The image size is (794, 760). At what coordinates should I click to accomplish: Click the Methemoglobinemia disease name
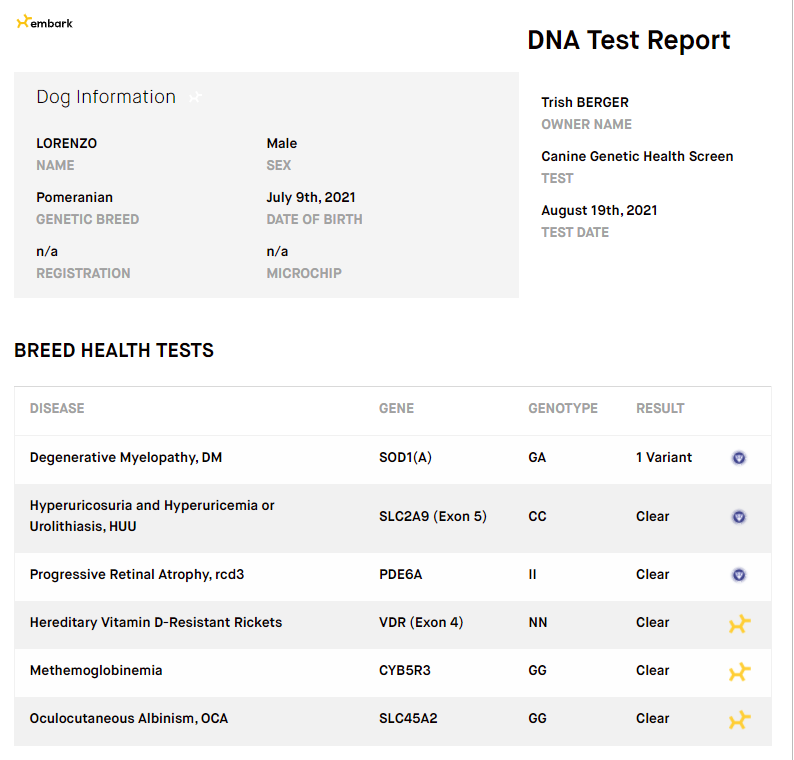(96, 670)
